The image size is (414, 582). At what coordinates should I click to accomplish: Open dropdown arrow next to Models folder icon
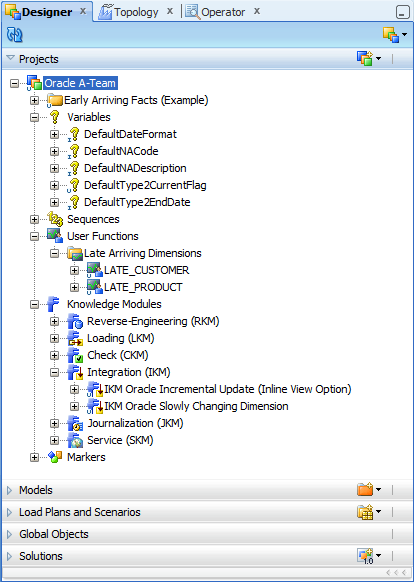378,489
